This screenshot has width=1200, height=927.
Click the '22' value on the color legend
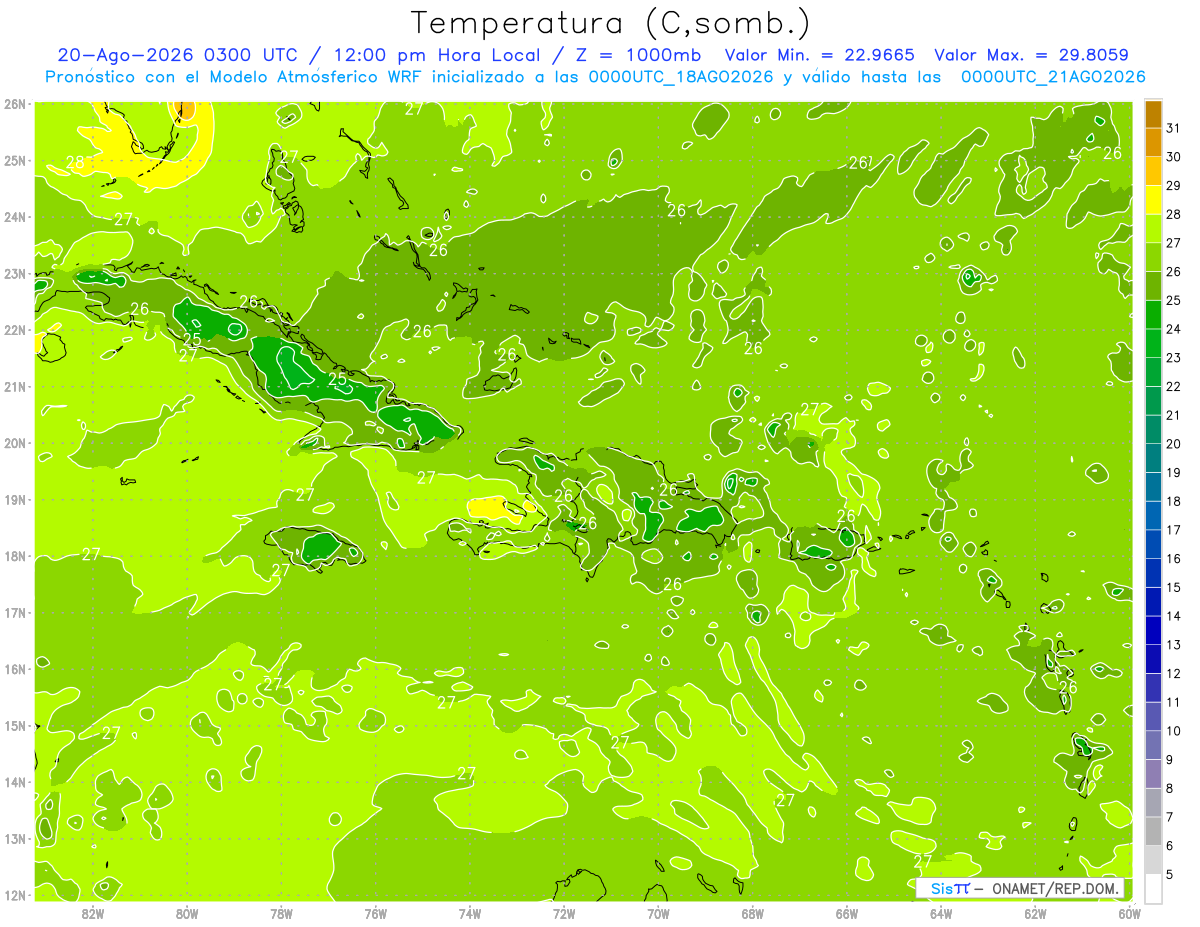(x=1174, y=386)
